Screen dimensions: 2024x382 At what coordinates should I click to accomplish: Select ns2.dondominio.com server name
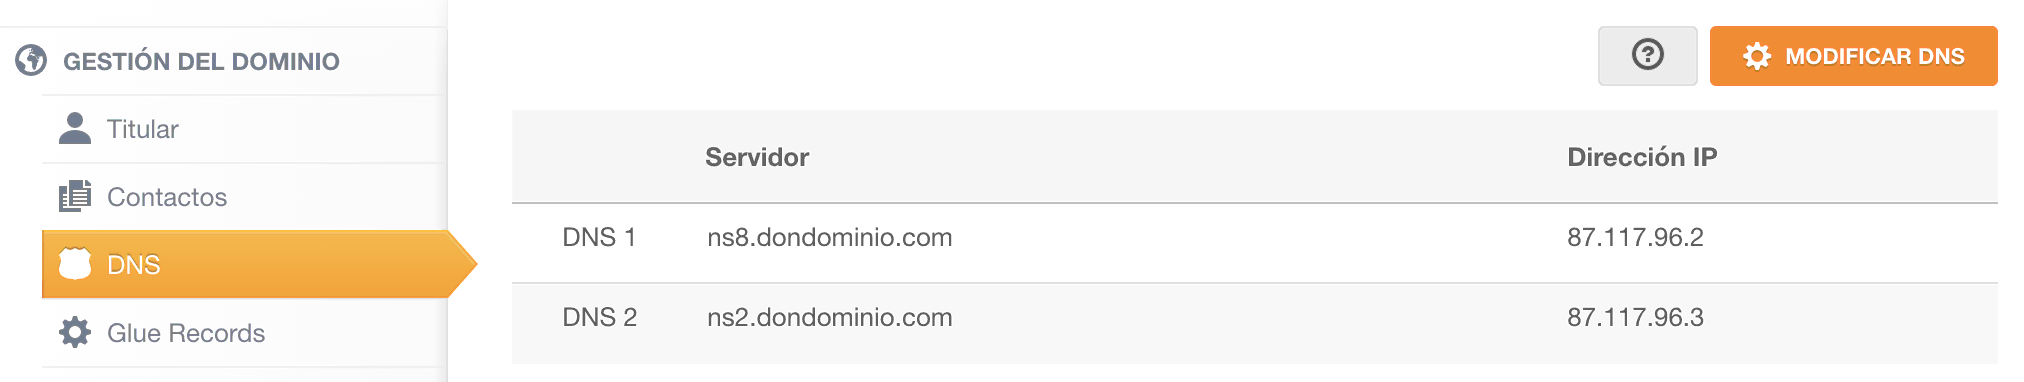(x=830, y=317)
